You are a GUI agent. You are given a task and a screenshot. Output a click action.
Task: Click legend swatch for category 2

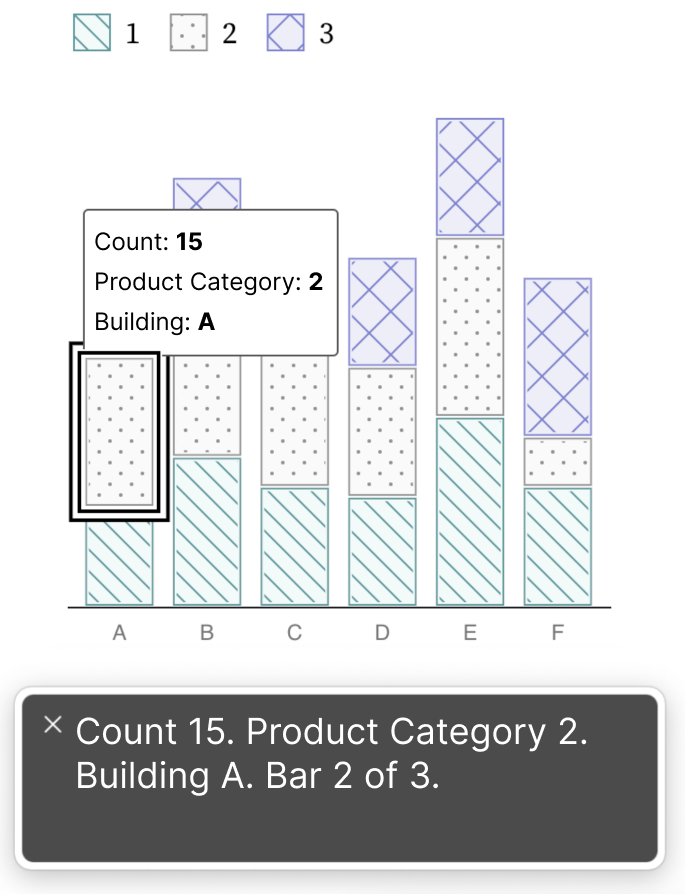coord(189,32)
